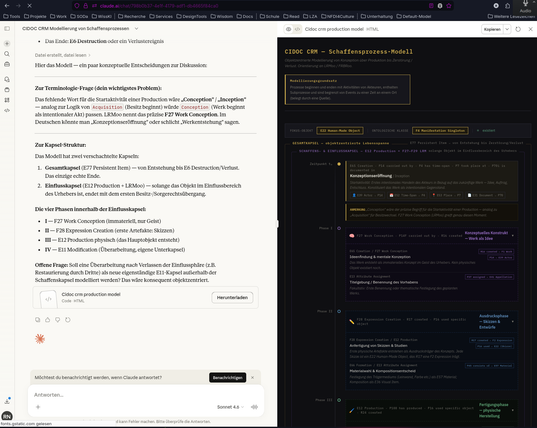Click the Benachrichtigen button
Image resolution: width=537 pixels, height=428 pixels.
coord(228,378)
